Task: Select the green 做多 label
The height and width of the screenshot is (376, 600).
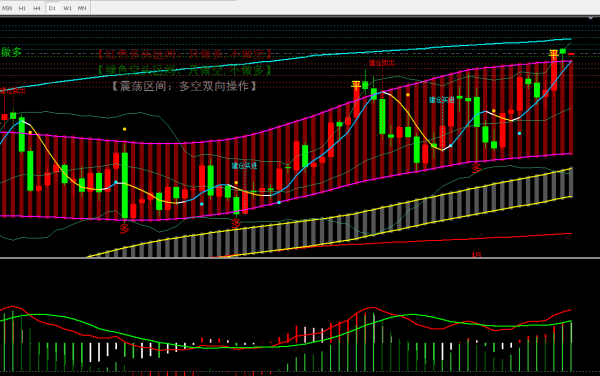Action: [11, 52]
